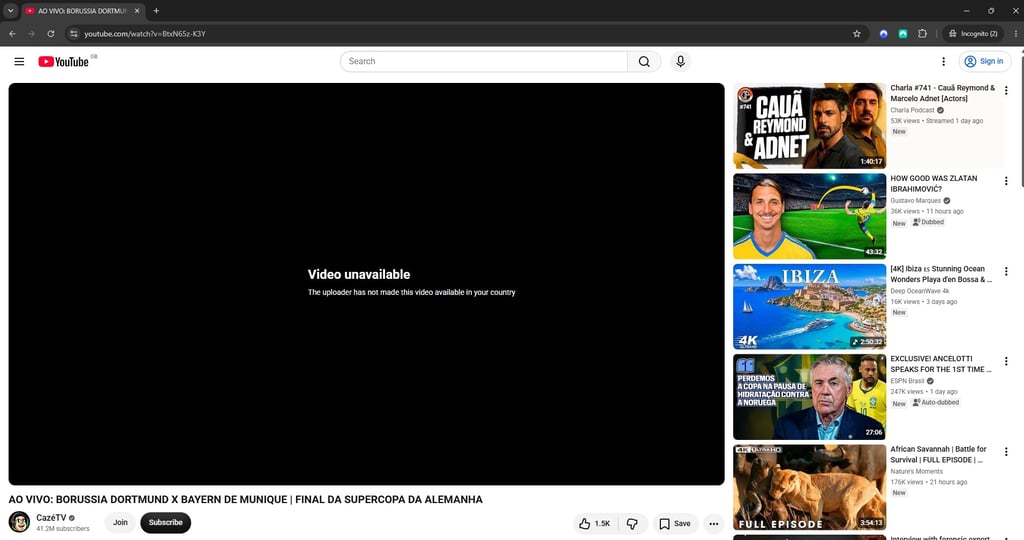Open a new browser tab with plus

[x=156, y=10]
